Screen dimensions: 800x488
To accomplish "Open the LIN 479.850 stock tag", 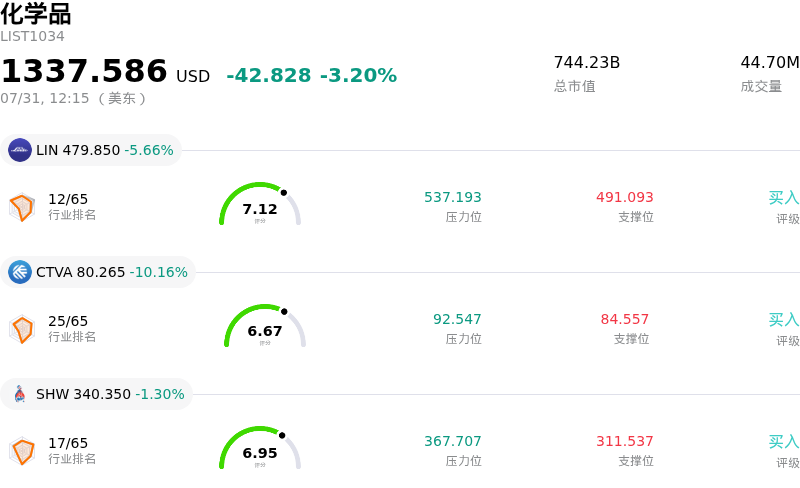I will pos(91,150).
